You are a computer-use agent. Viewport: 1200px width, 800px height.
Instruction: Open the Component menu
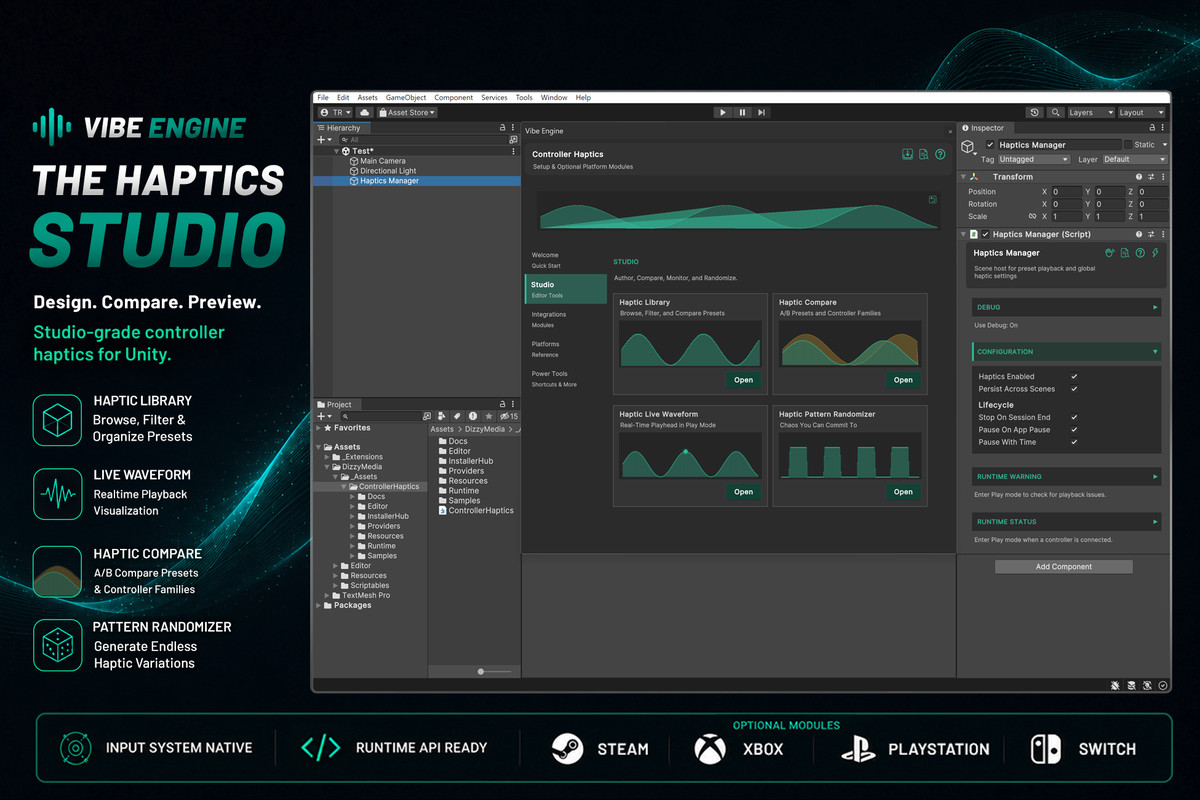point(454,98)
